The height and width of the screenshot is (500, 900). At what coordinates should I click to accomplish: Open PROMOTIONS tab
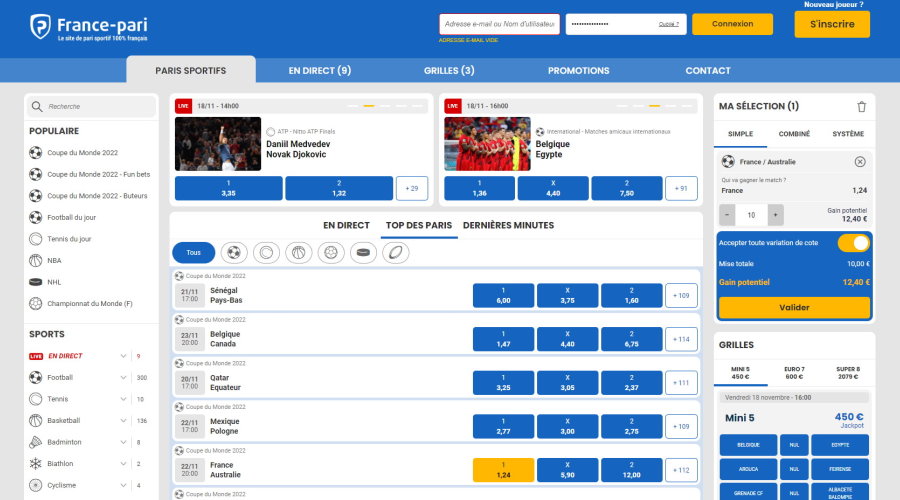pos(579,71)
